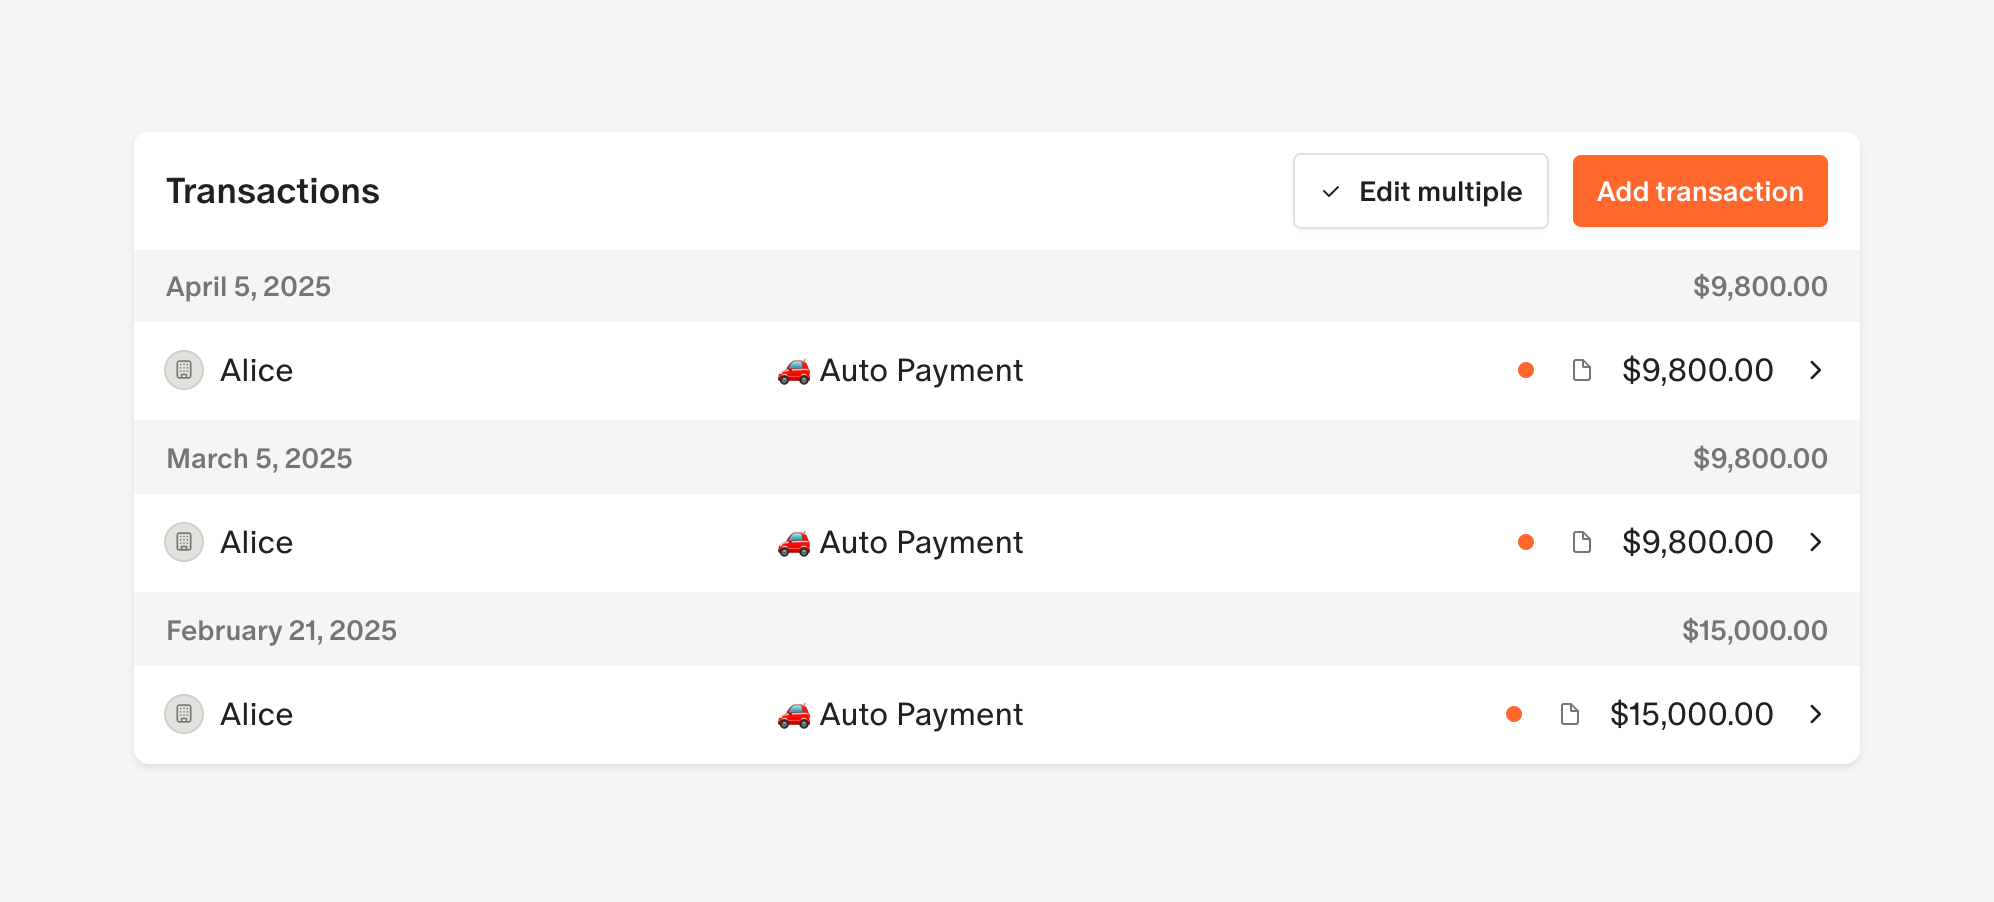1994x902 pixels.
Task: Expand the April 5 transaction with chevron arrow
Action: tap(1816, 370)
